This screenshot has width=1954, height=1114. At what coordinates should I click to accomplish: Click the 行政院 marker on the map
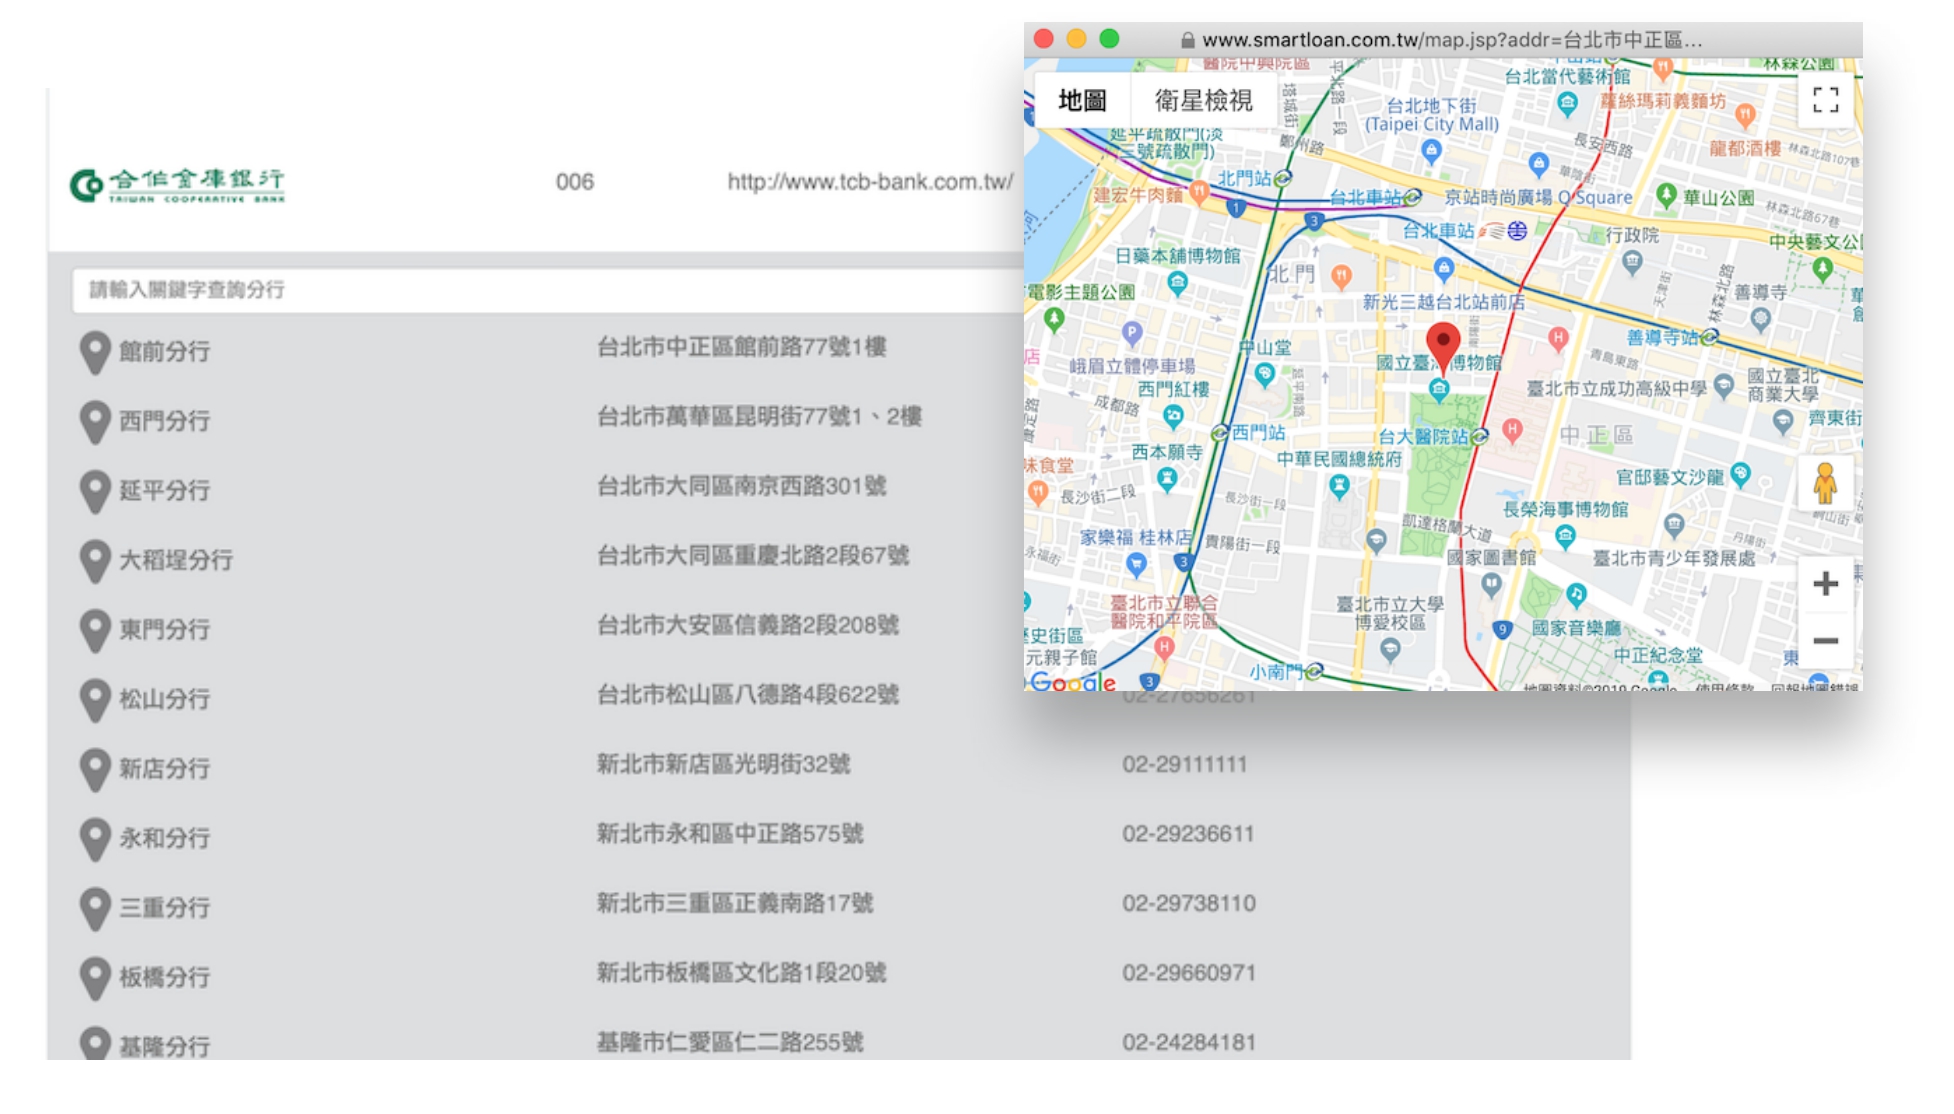(1633, 262)
